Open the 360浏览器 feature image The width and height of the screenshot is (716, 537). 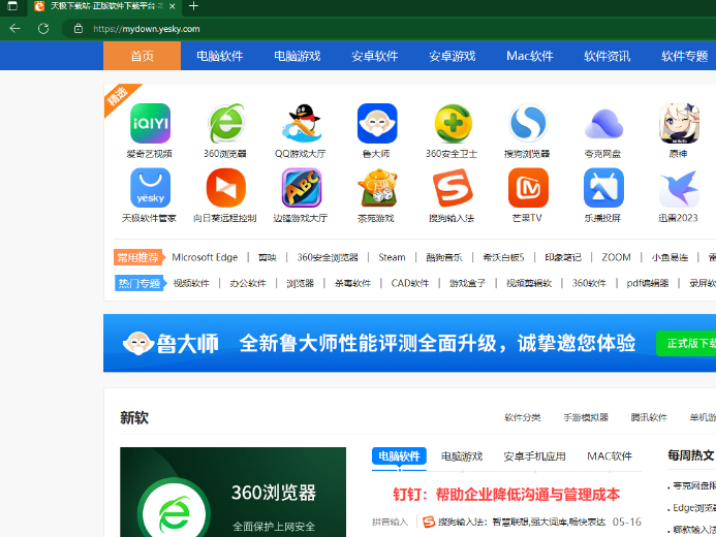(x=233, y=492)
